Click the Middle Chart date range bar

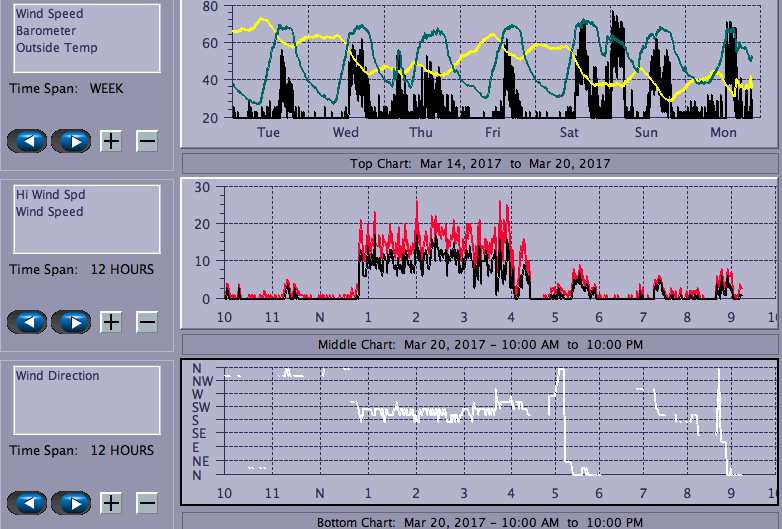tap(479, 344)
